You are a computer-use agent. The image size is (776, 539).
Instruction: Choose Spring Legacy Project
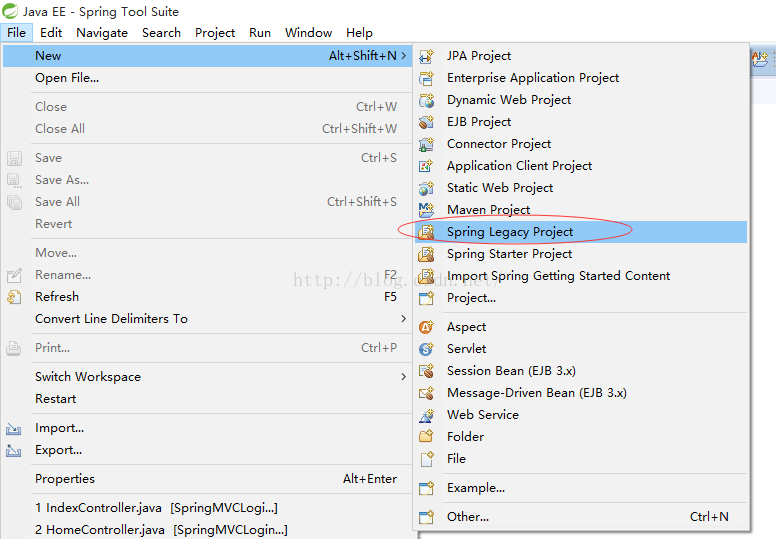[x=581, y=232]
